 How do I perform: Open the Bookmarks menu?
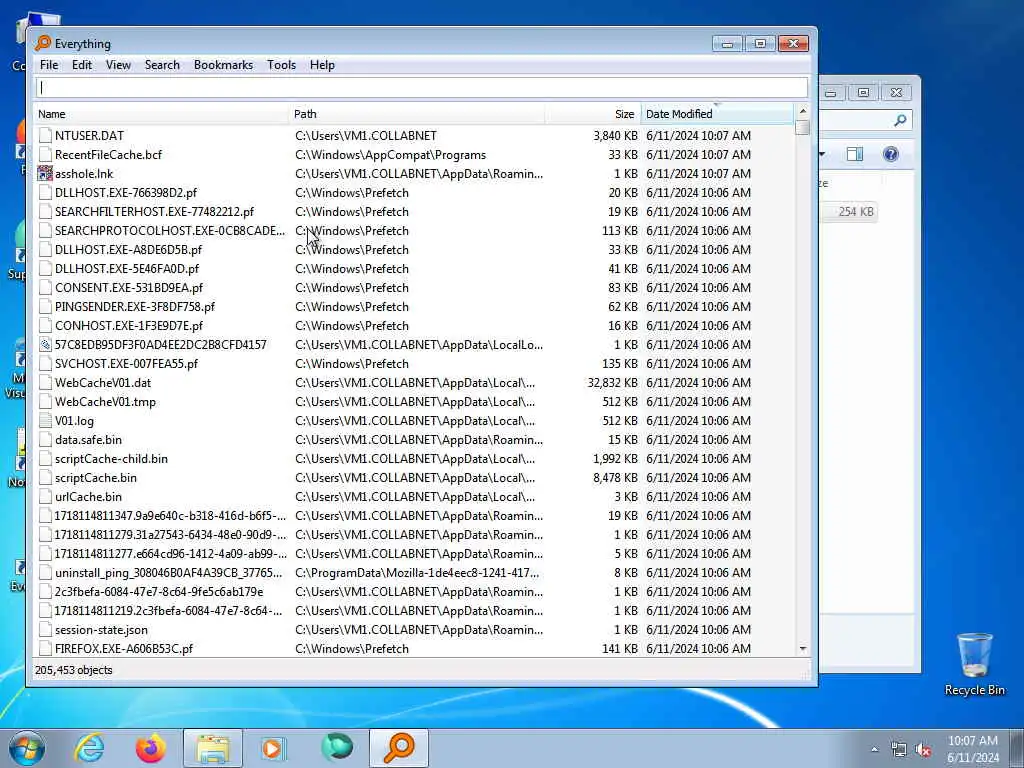point(223,65)
